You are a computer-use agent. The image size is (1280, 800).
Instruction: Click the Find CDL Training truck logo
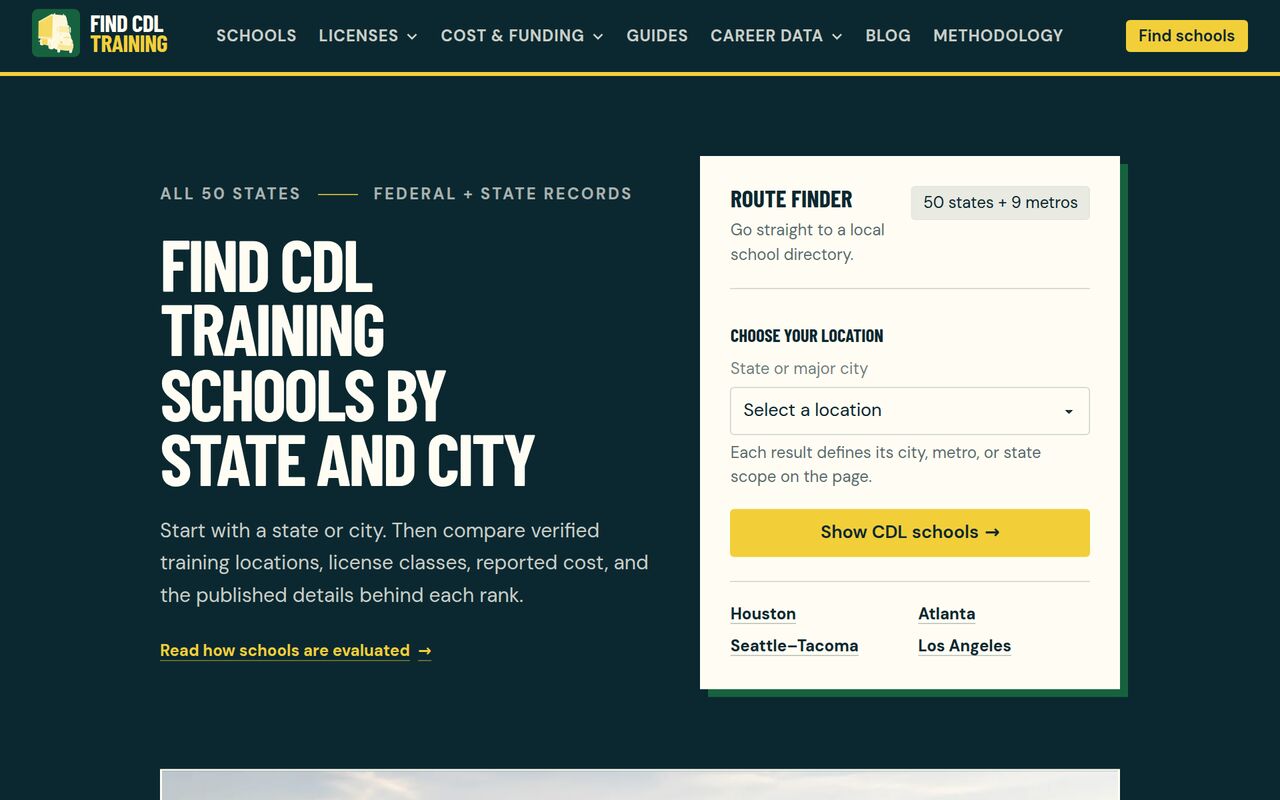[100, 34]
